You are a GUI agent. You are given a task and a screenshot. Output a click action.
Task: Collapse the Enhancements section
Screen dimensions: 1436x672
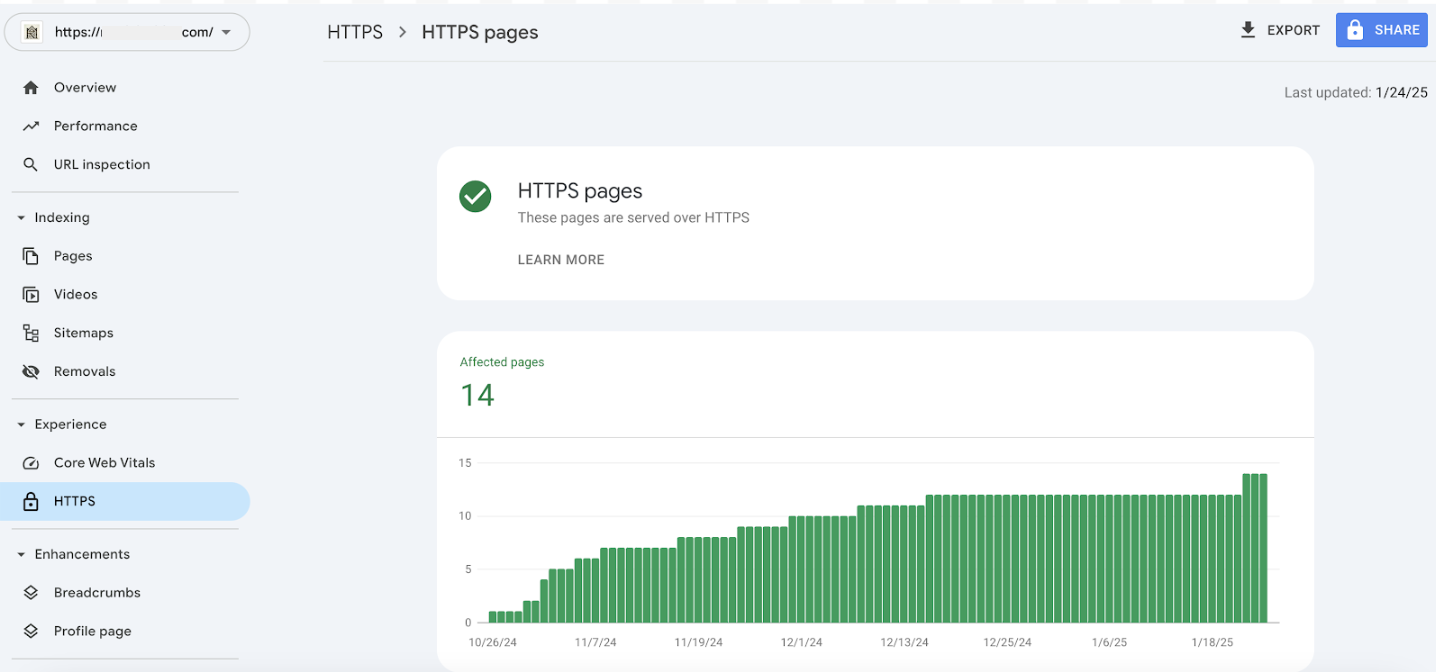tap(21, 555)
